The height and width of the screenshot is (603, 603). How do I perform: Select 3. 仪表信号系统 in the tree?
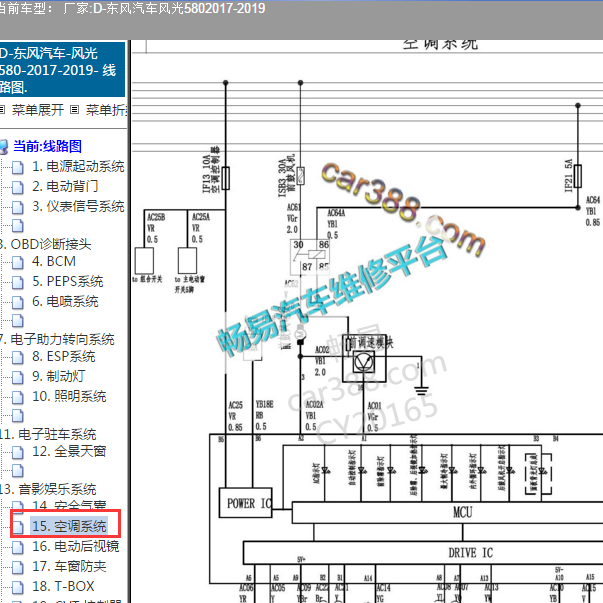[x=78, y=207]
